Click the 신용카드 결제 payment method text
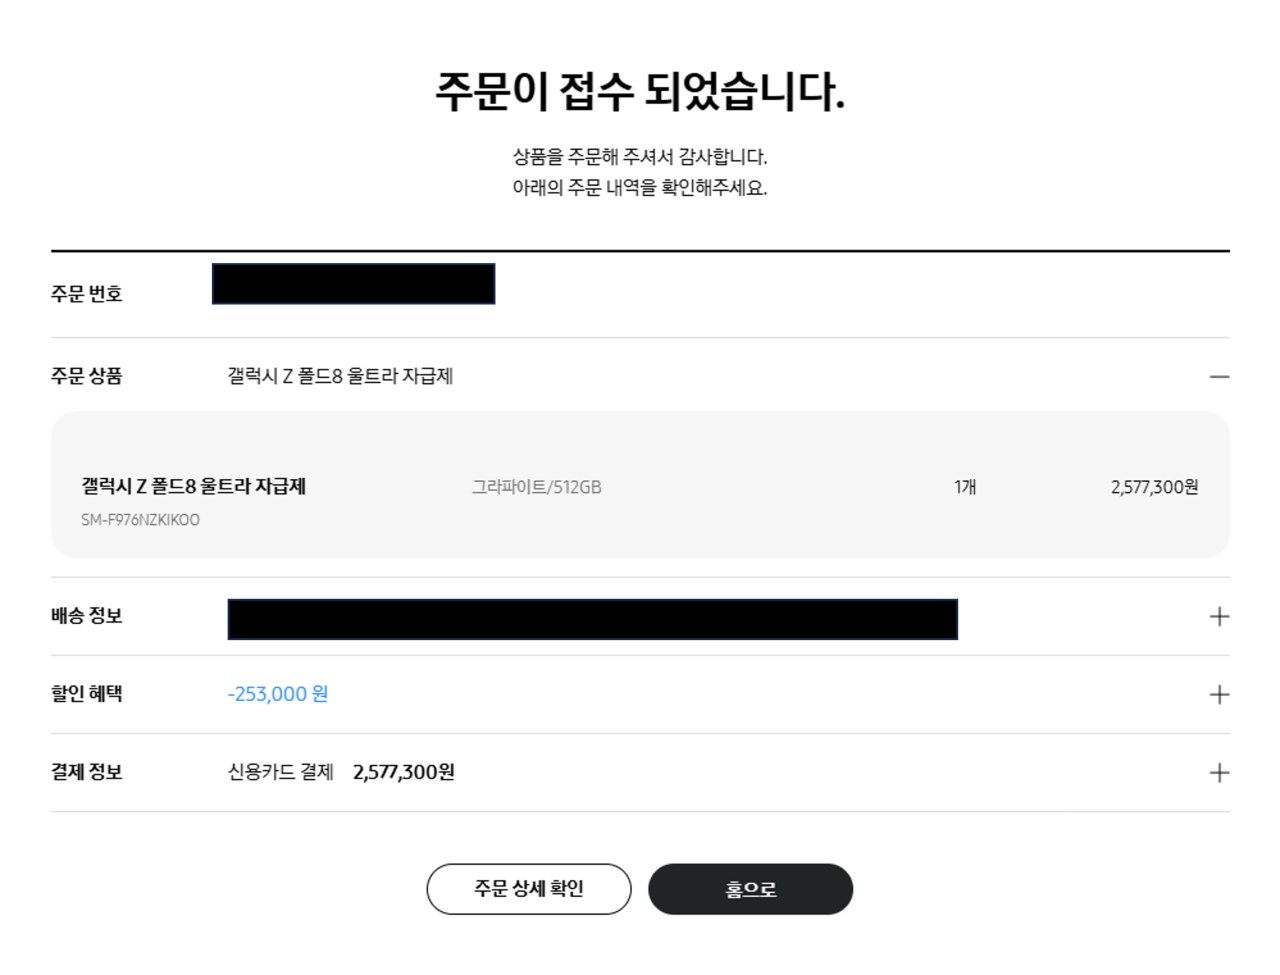Viewport: 1280px width, 975px height. pyautogui.click(x=281, y=772)
